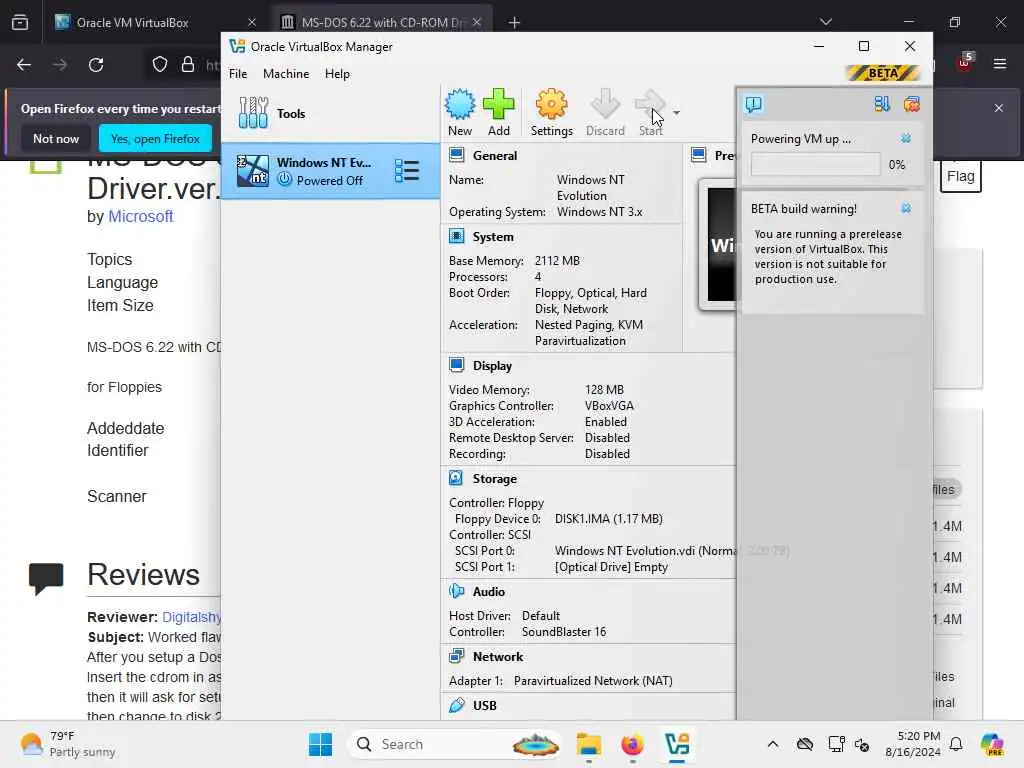This screenshot has width=1024, height=768.
Task: Click the Storage section header
Action: point(494,479)
